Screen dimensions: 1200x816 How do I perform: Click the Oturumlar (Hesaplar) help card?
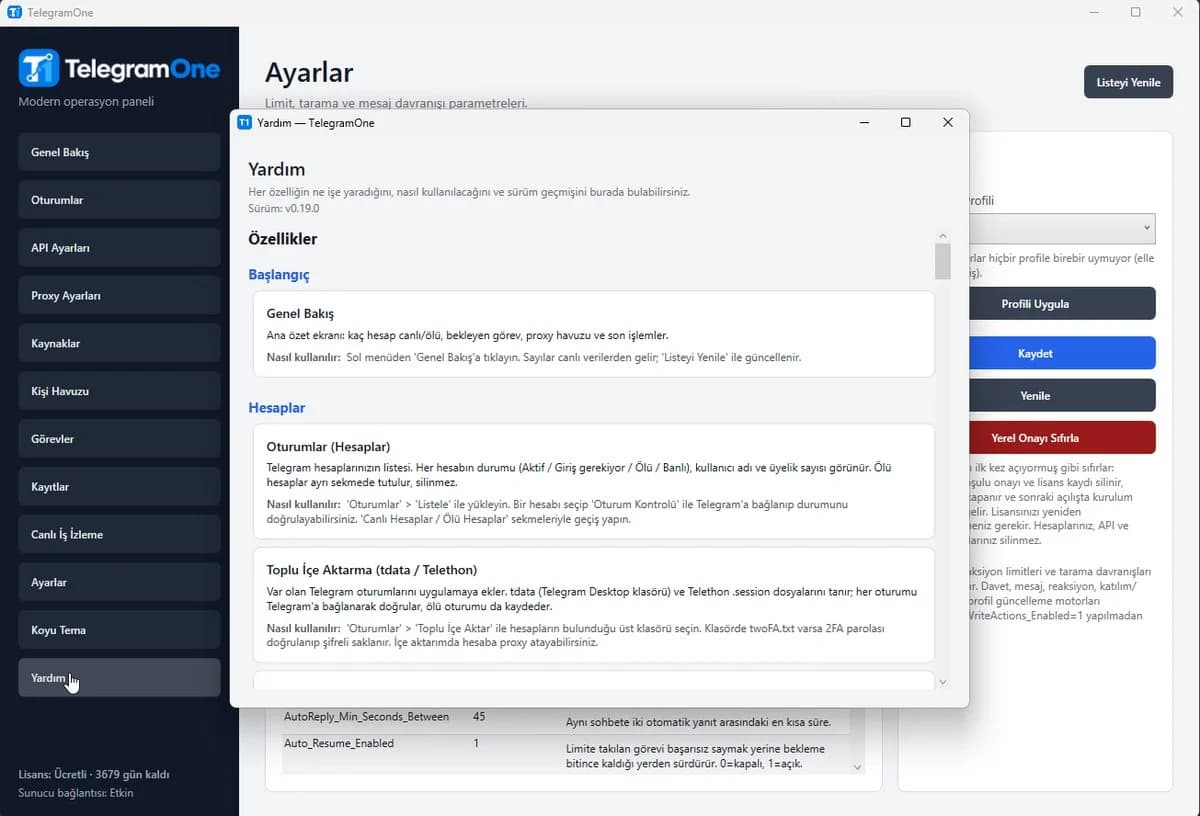point(593,481)
